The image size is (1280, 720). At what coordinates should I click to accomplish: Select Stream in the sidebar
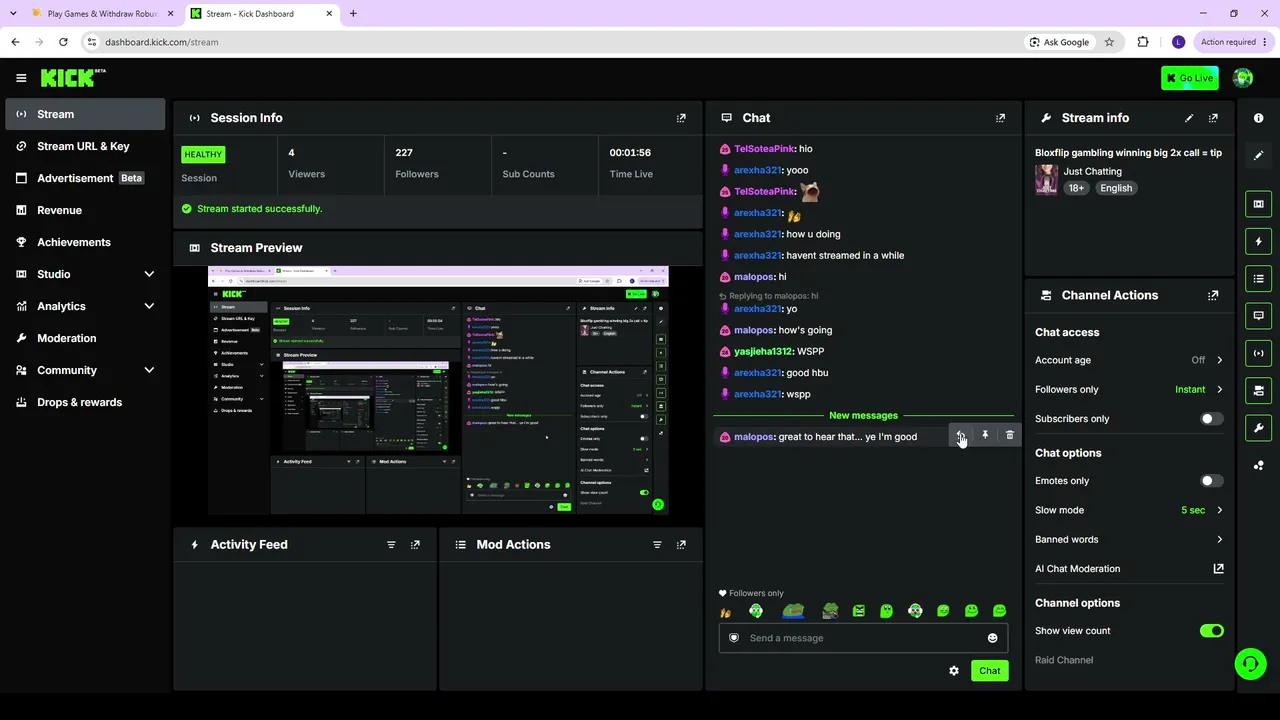coord(85,114)
